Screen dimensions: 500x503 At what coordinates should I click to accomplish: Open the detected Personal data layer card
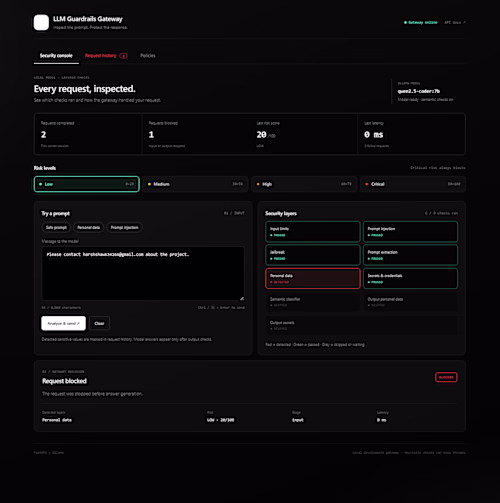click(x=313, y=278)
